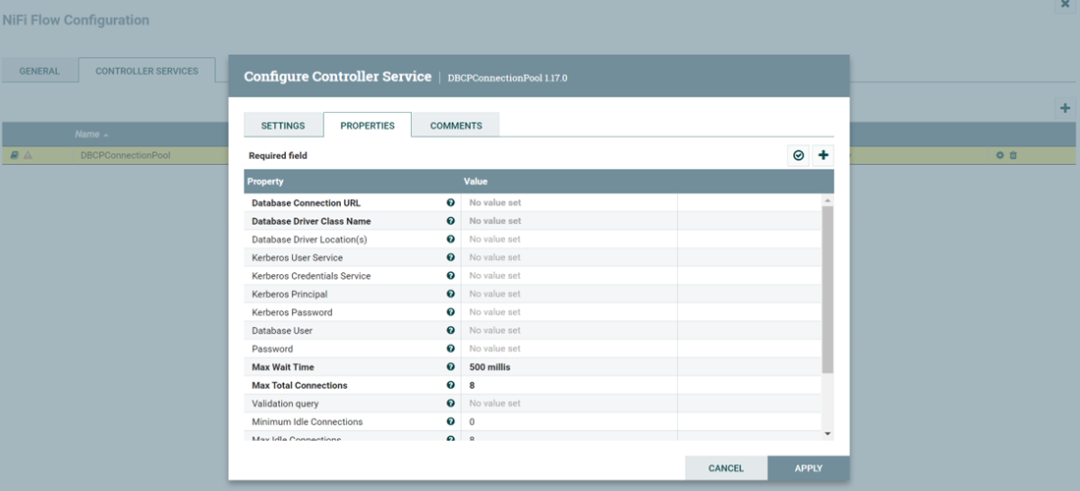The image size is (1080, 491).
Task: Add a new property with plus icon
Action: (822, 156)
